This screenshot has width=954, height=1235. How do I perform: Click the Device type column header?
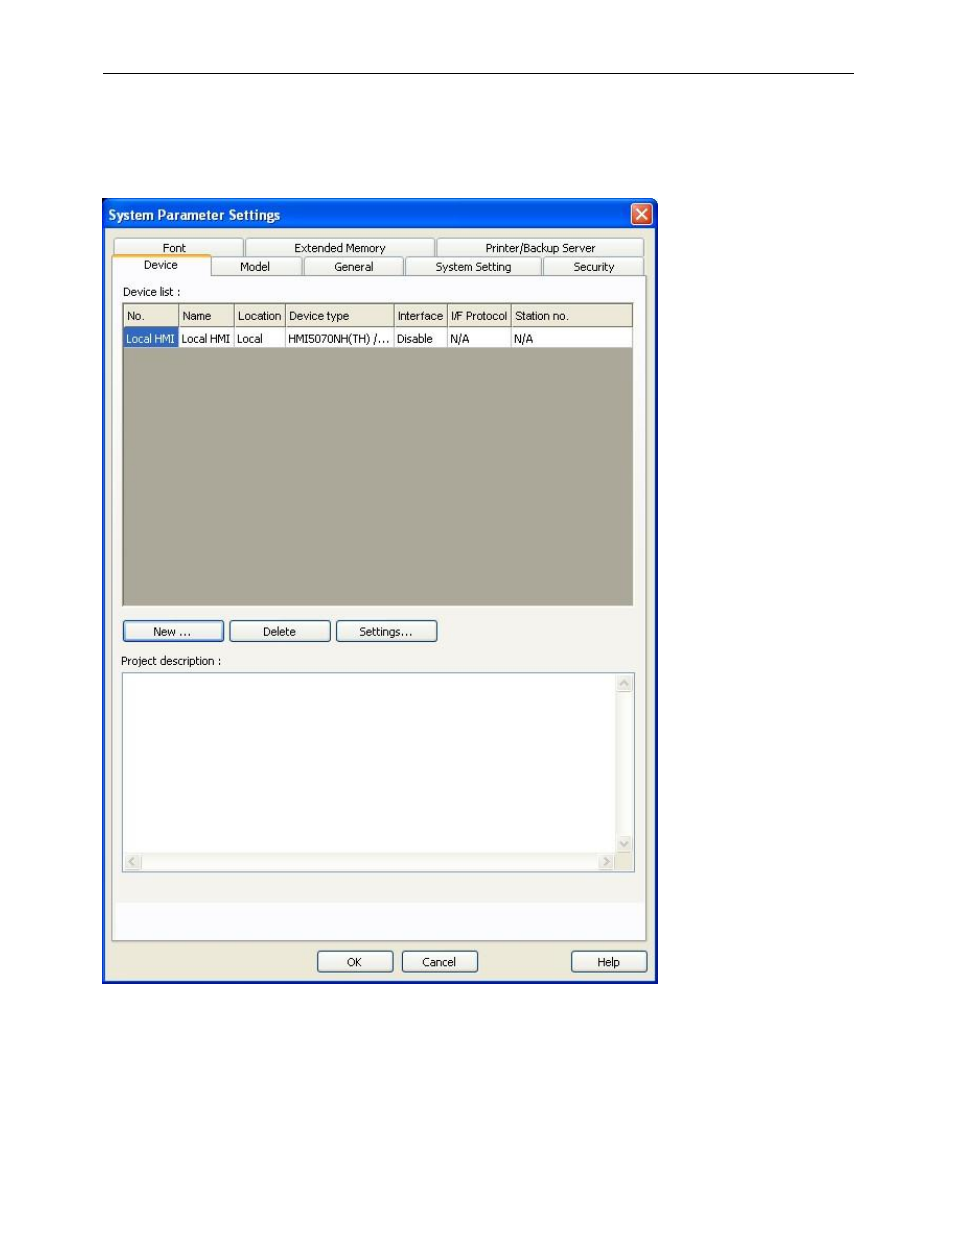(x=339, y=316)
